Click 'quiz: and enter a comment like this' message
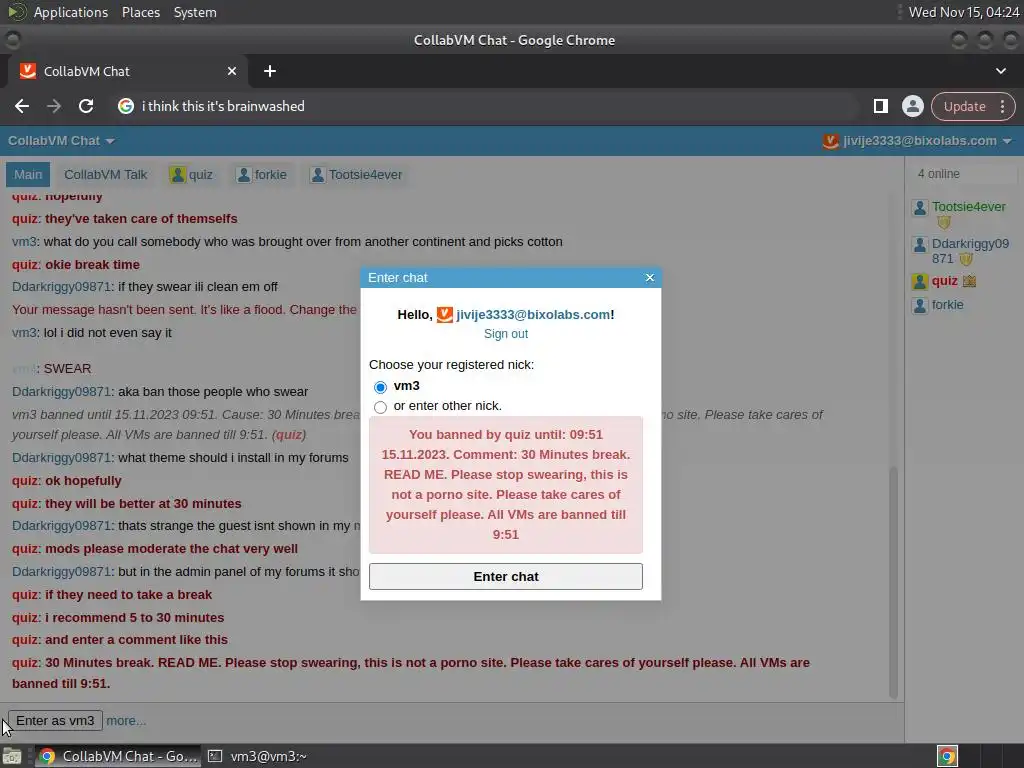 [x=120, y=640]
